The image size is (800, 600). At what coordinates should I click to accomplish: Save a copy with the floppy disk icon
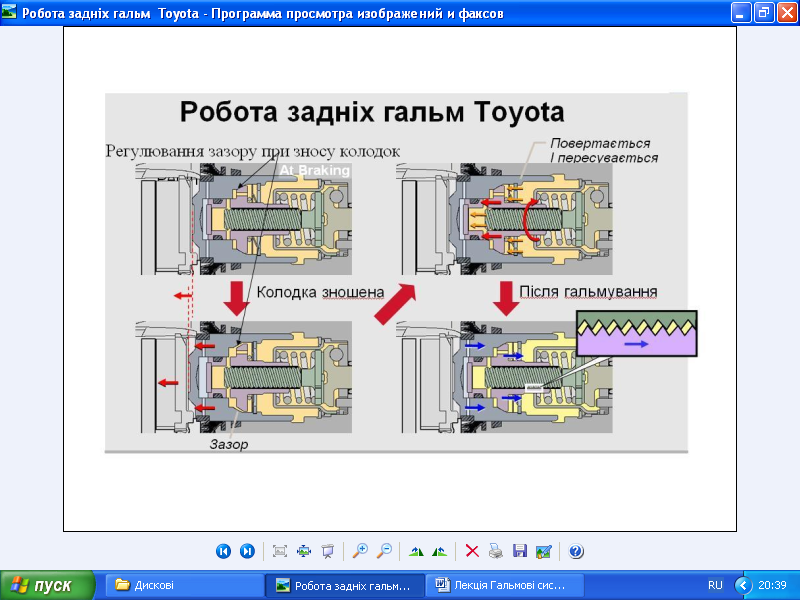520,551
